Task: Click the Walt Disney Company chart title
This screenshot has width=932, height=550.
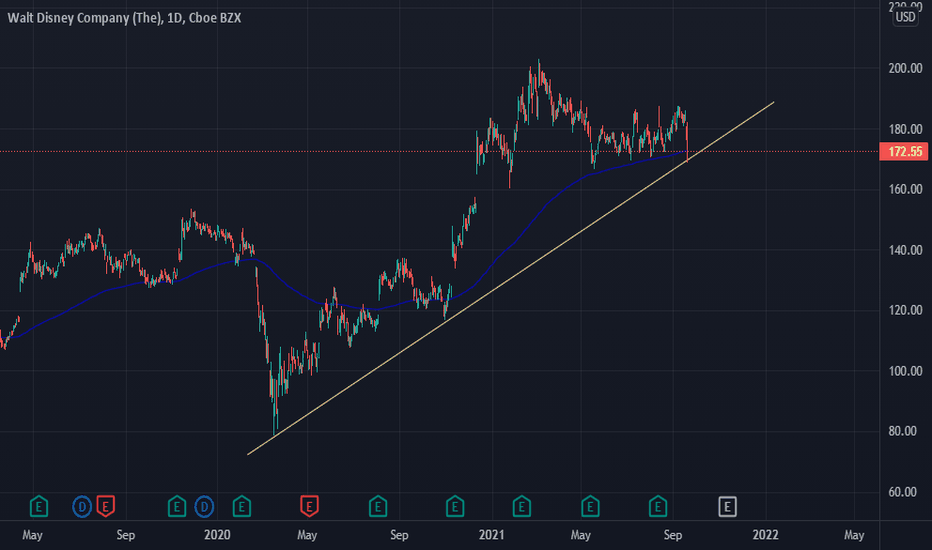Action: tap(124, 18)
